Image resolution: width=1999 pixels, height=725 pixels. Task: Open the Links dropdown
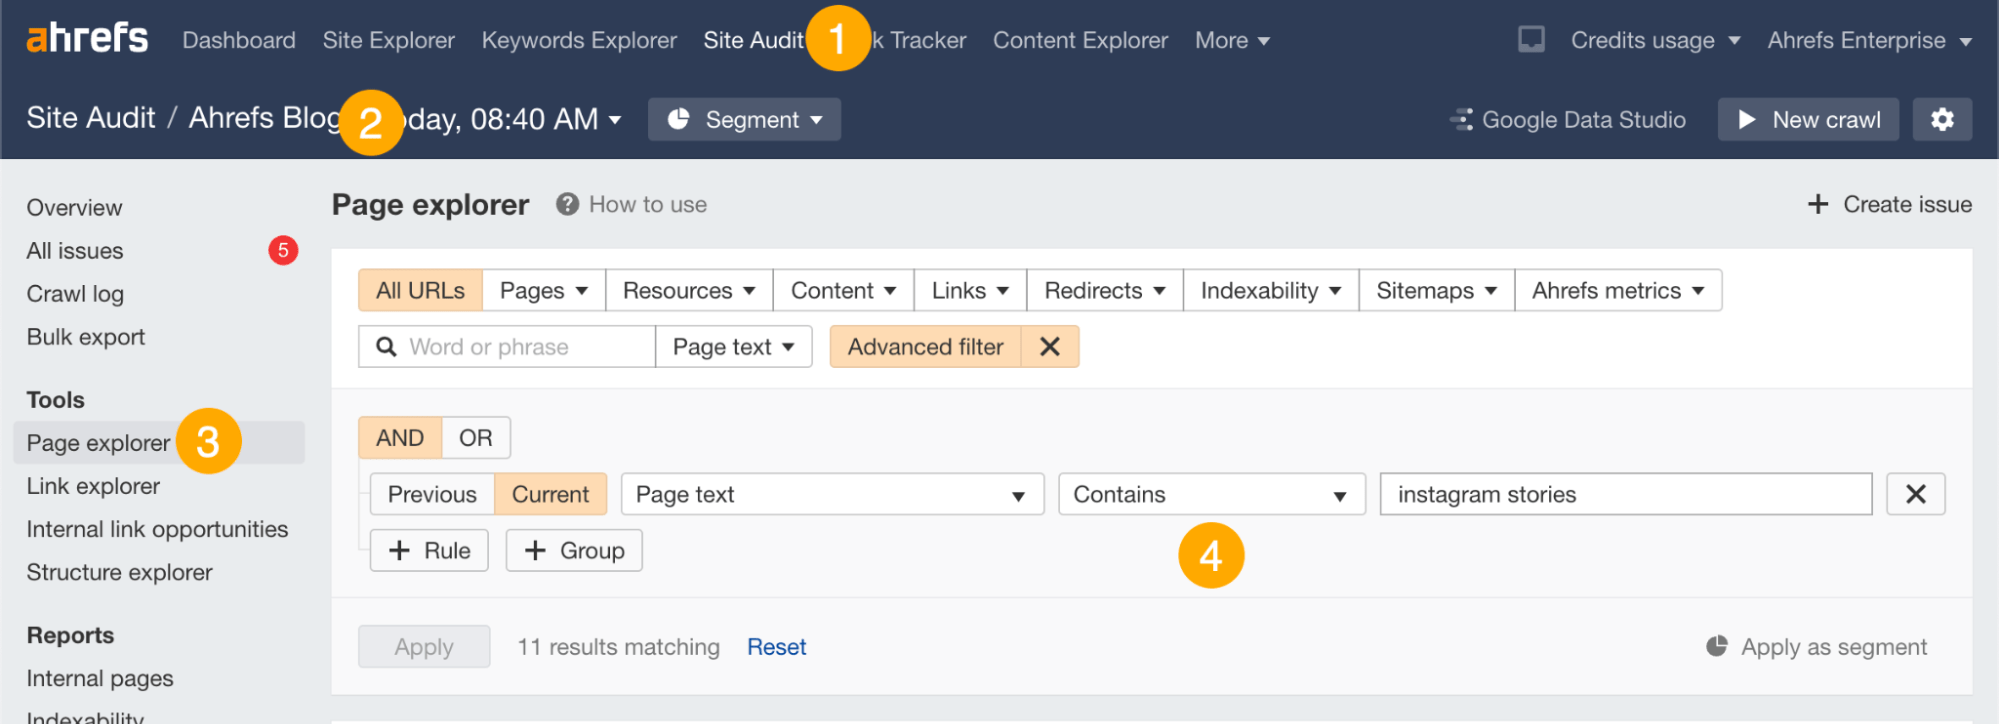pos(971,290)
